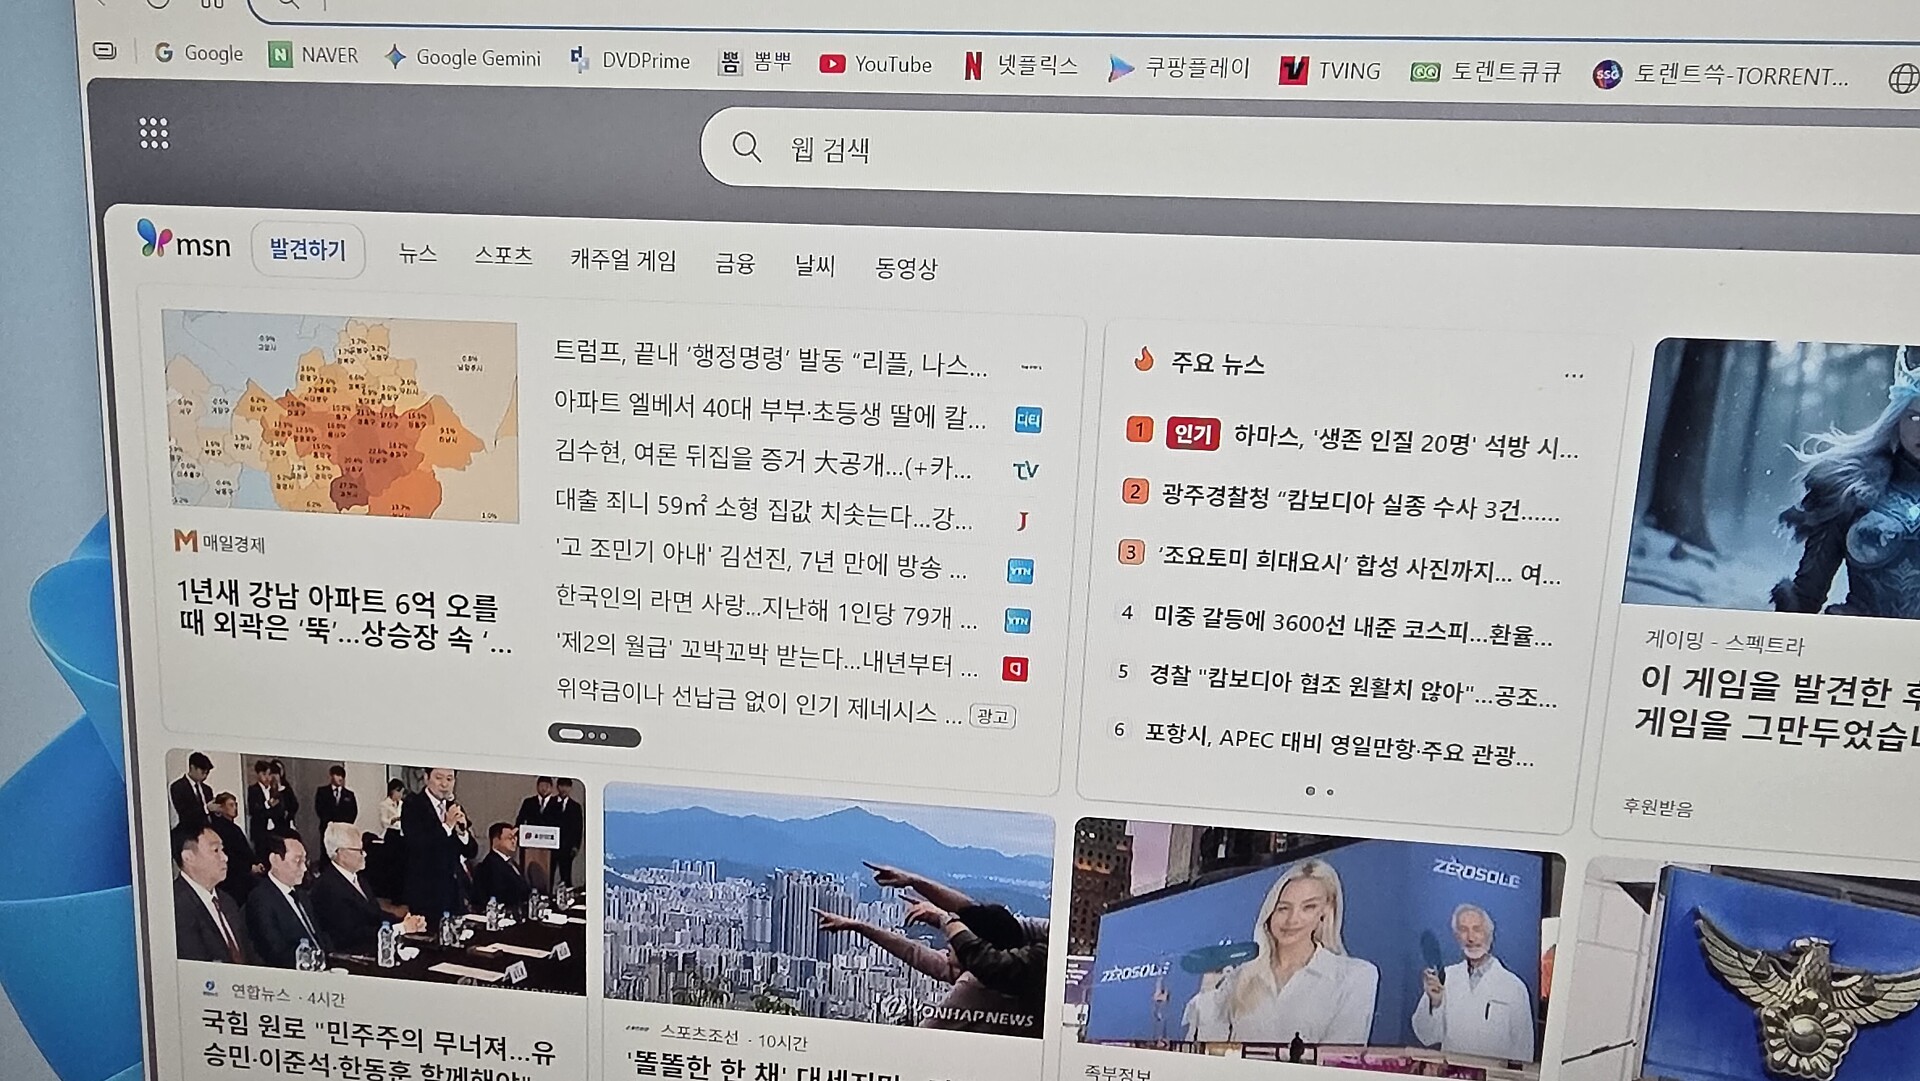The height and width of the screenshot is (1081, 1920).
Task: Open the NAVER bookmark
Action: pyautogui.click(x=313, y=55)
